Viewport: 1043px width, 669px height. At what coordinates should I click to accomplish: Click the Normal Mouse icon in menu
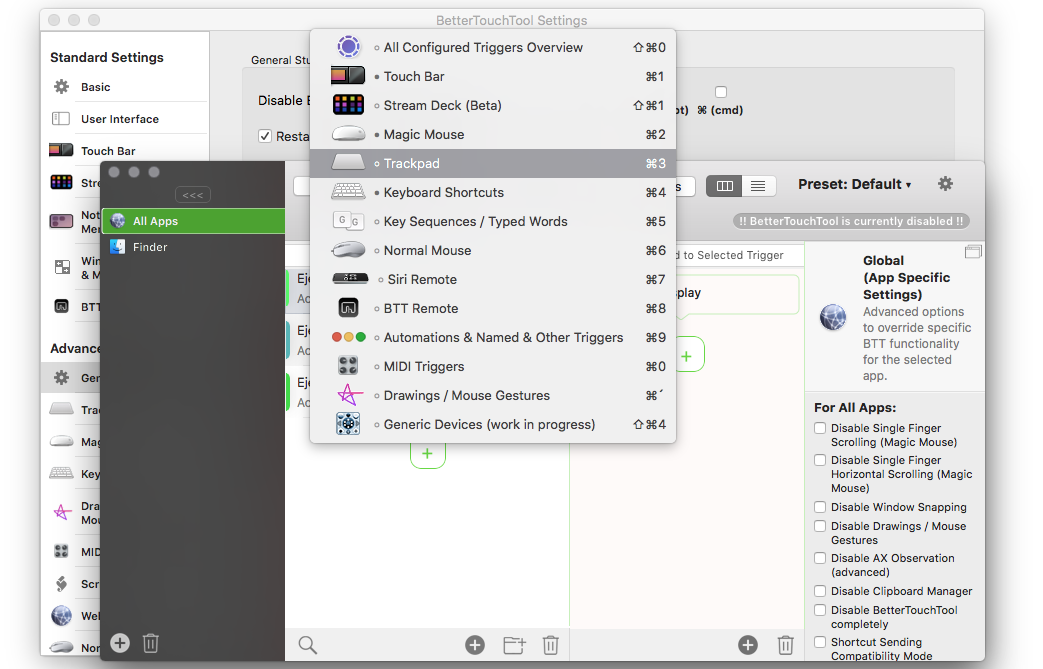[x=348, y=250]
